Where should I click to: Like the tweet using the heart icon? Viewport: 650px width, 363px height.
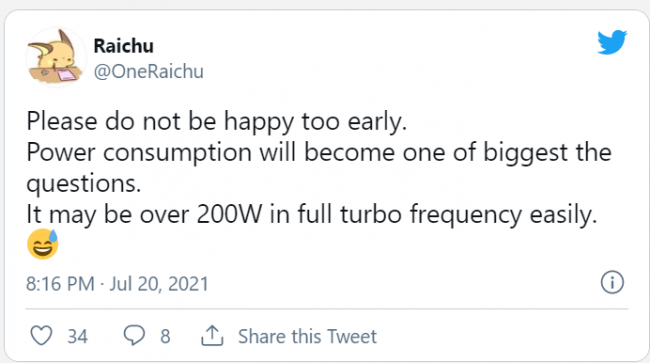click(x=41, y=335)
